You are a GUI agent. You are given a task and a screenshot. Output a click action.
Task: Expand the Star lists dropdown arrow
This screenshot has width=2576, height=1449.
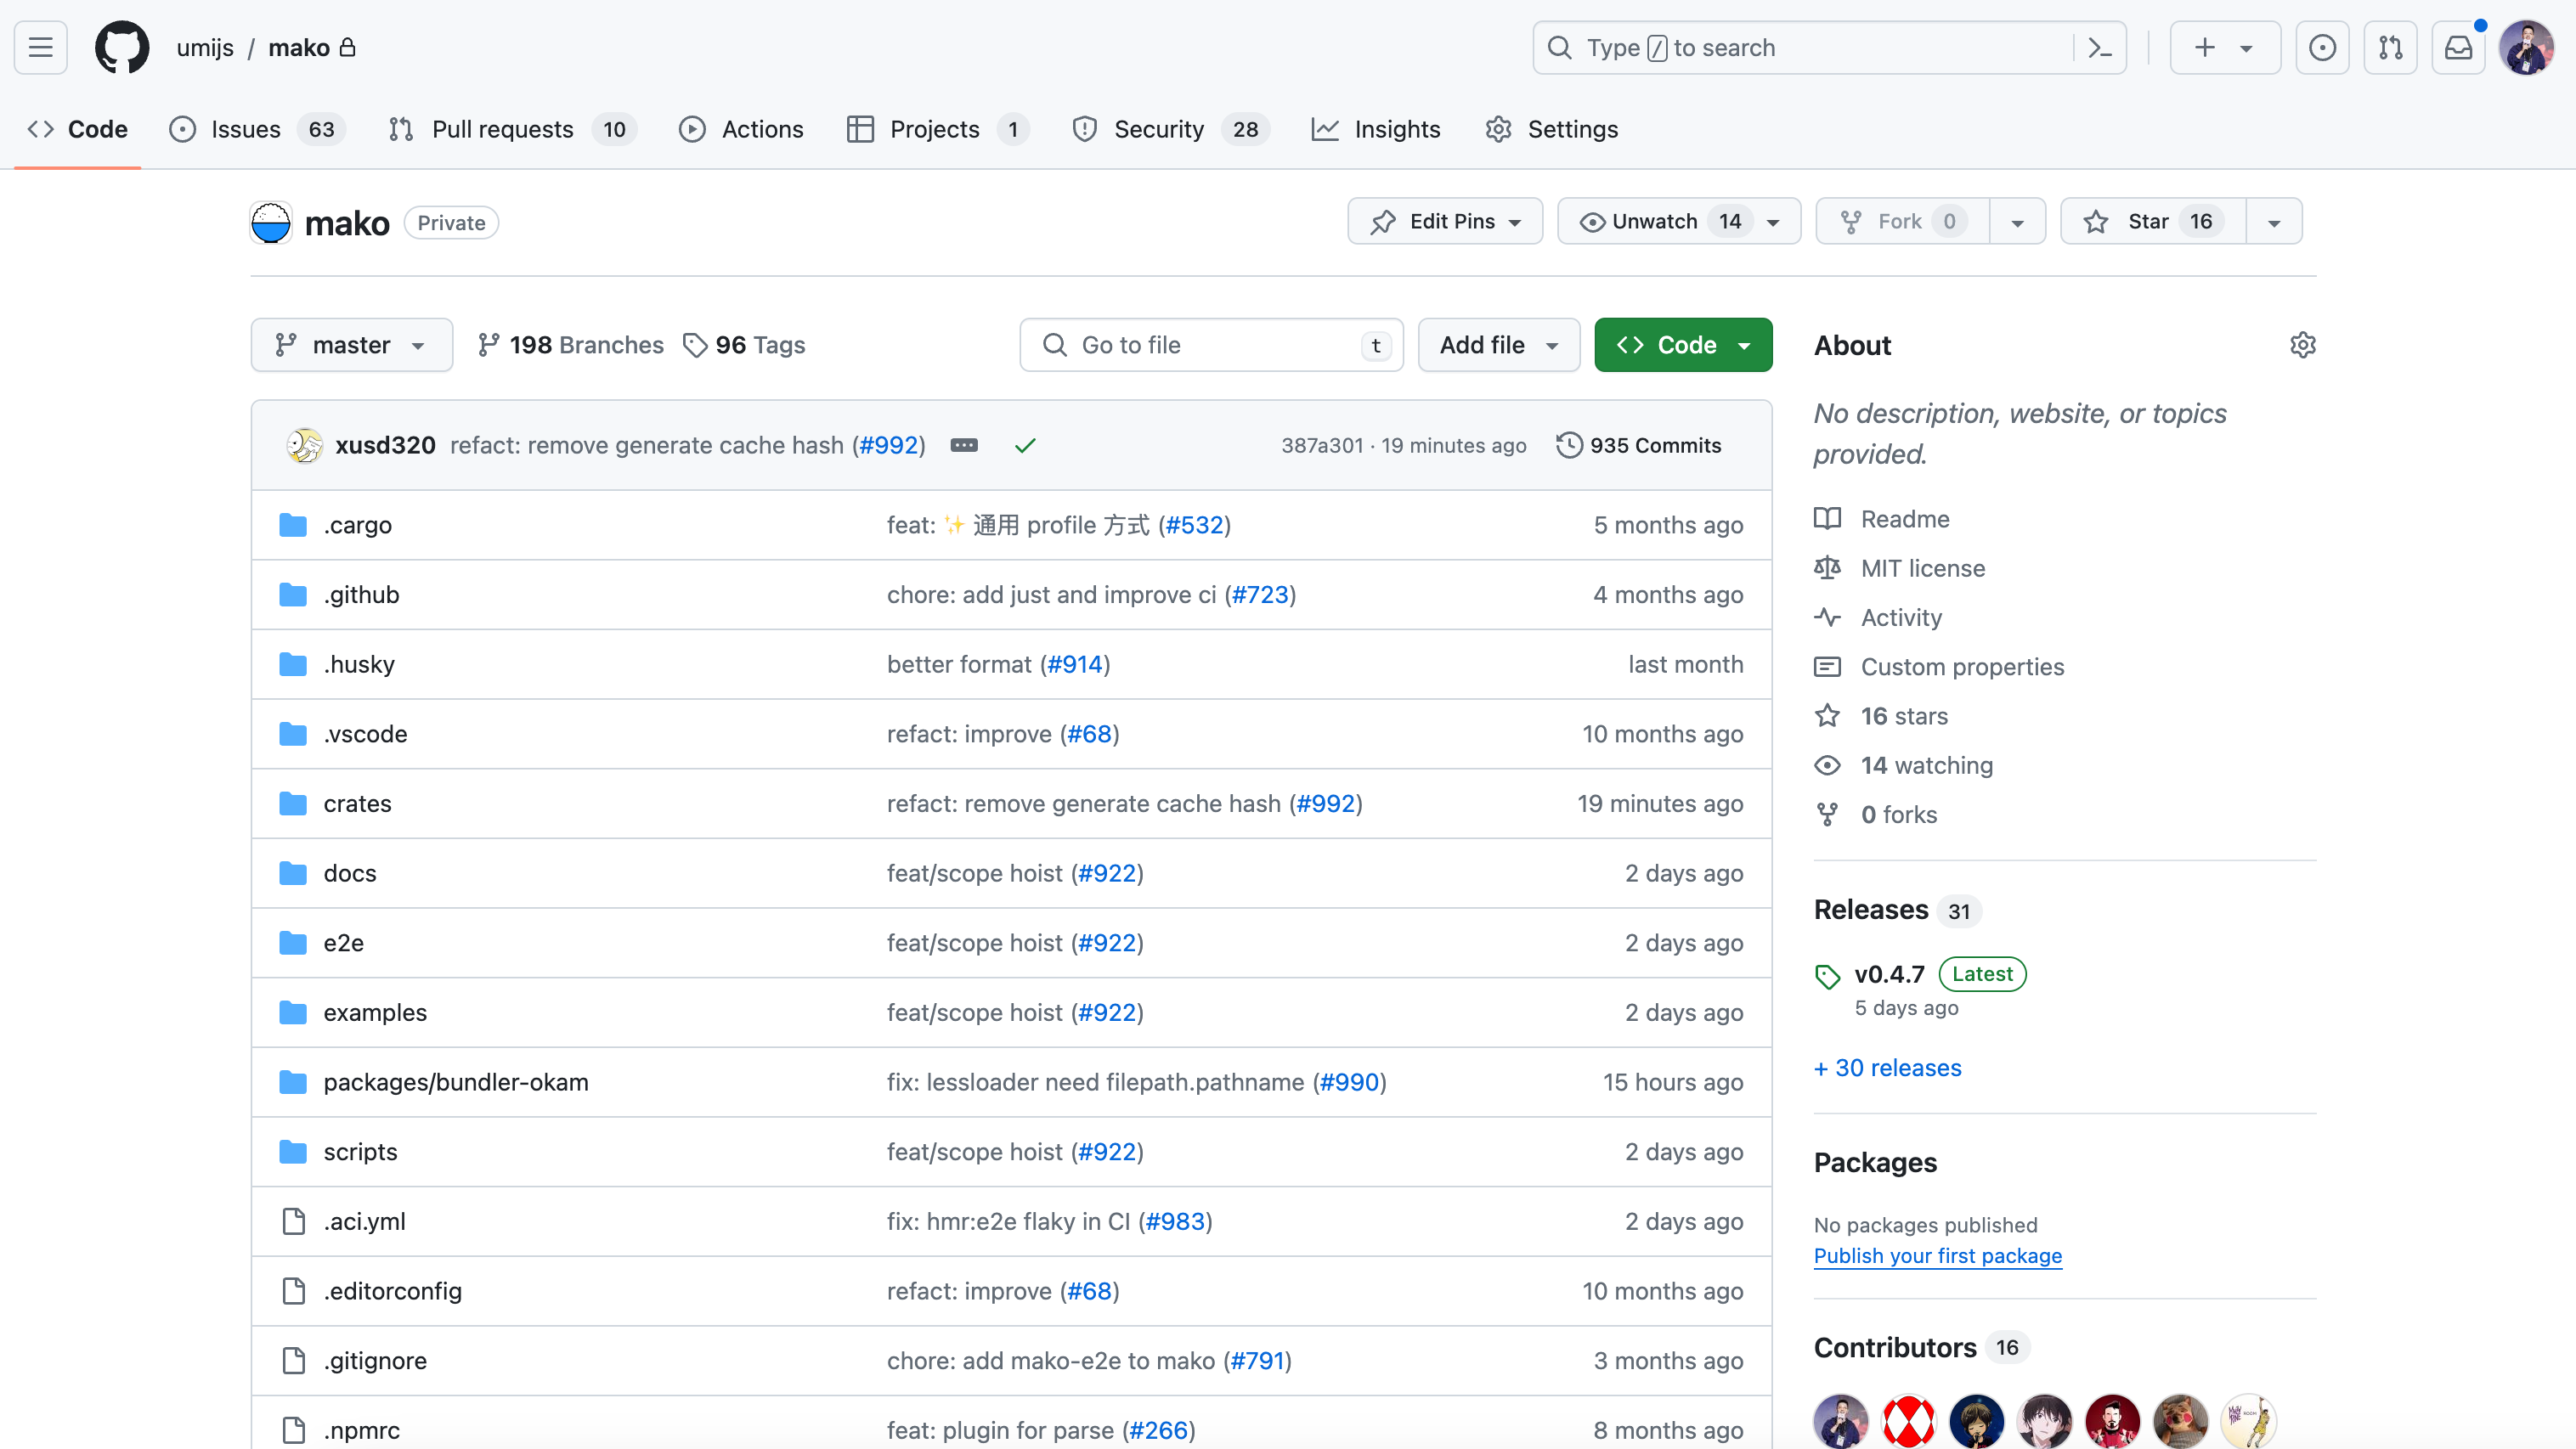pos(2274,221)
